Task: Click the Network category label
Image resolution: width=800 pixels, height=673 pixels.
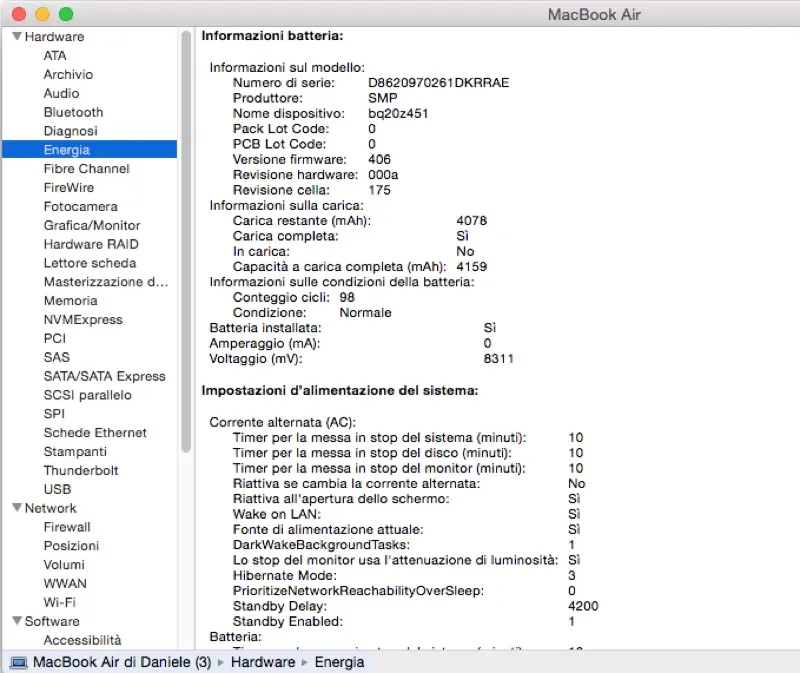Action: coord(51,508)
